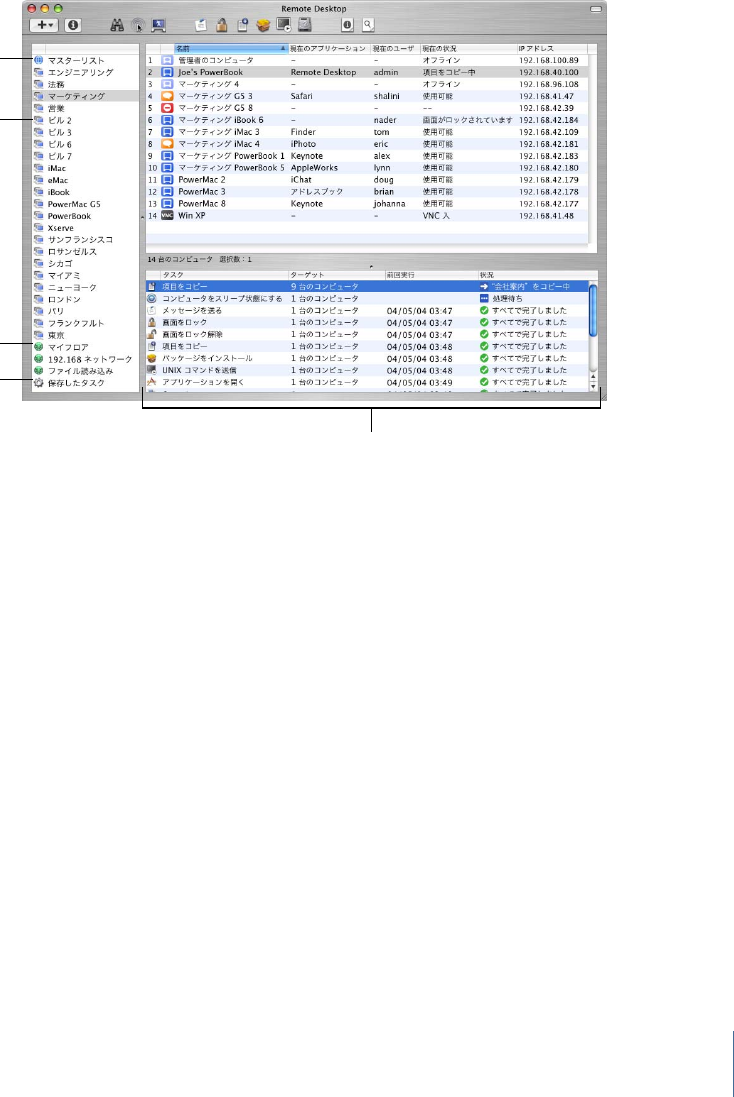Click the padlock icon of the 画面をロック task

(152, 323)
